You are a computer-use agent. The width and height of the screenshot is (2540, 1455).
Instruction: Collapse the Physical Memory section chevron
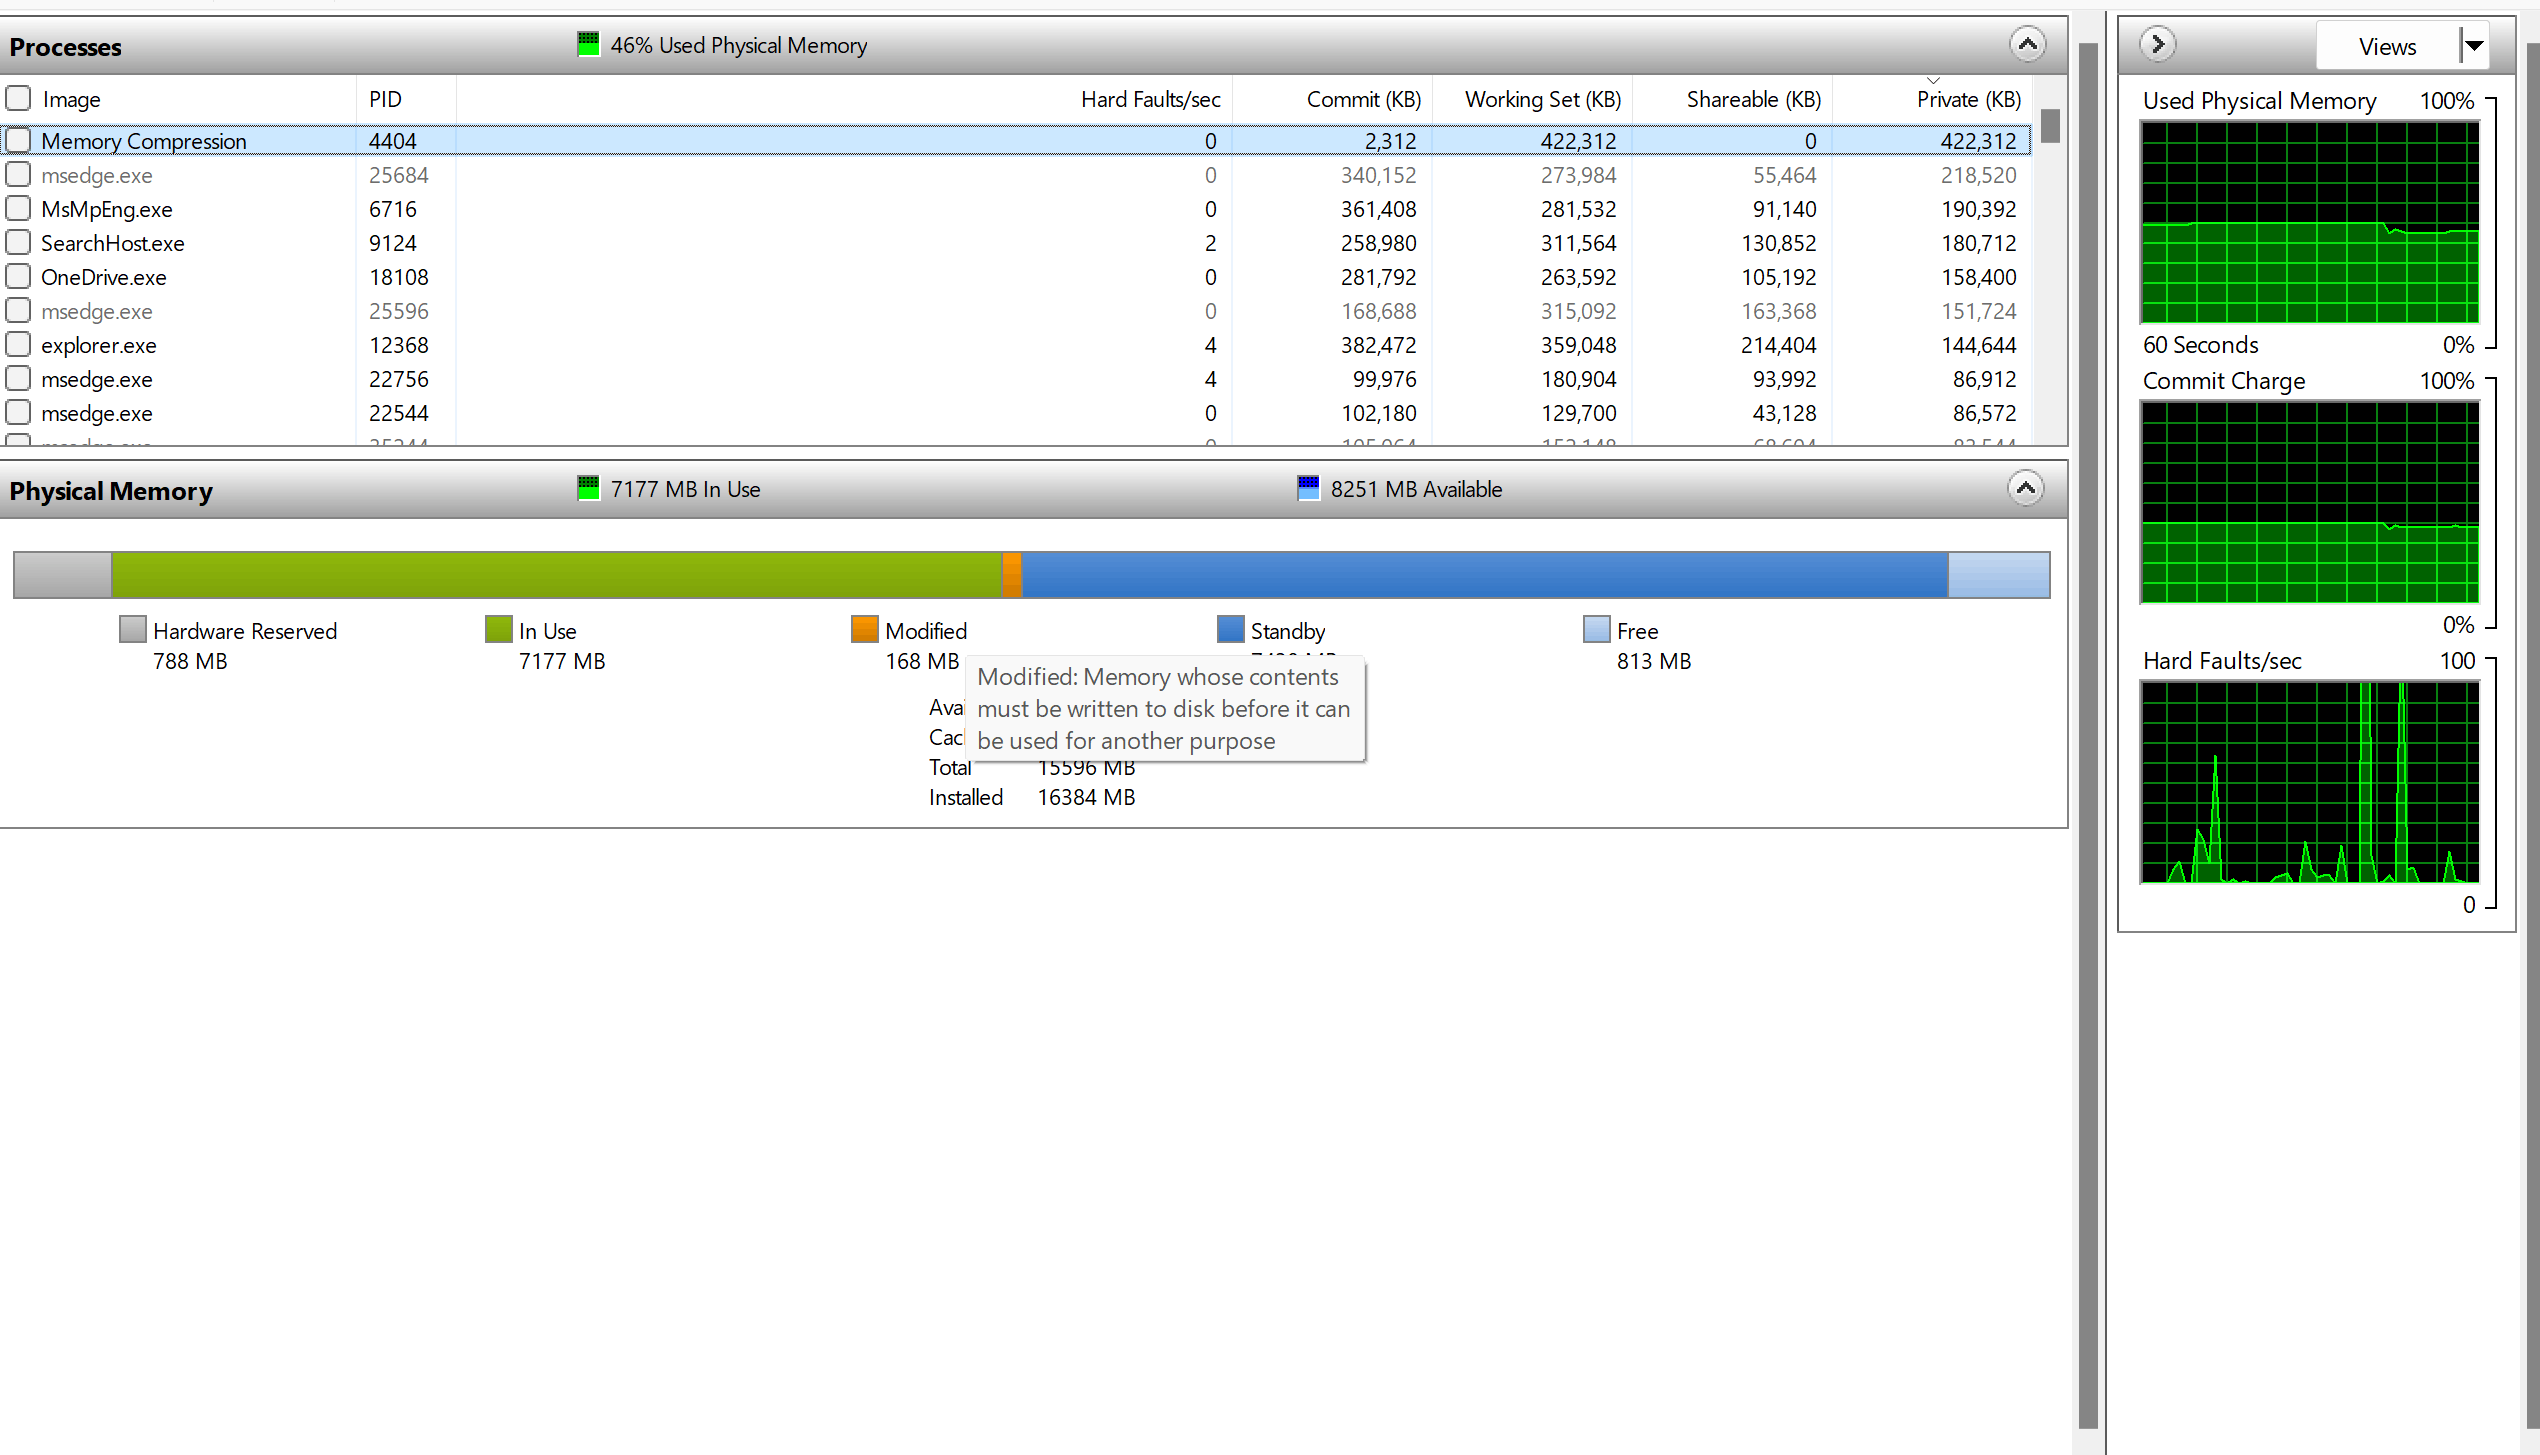point(2025,488)
